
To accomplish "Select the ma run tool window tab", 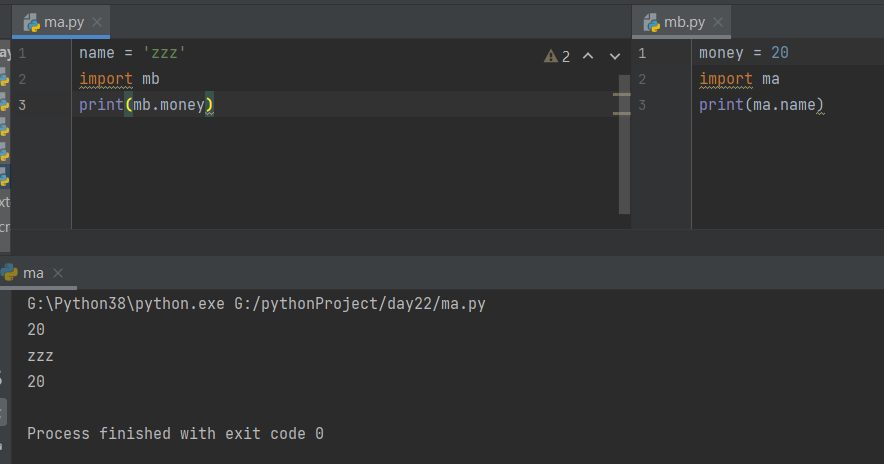I will pos(33,273).
